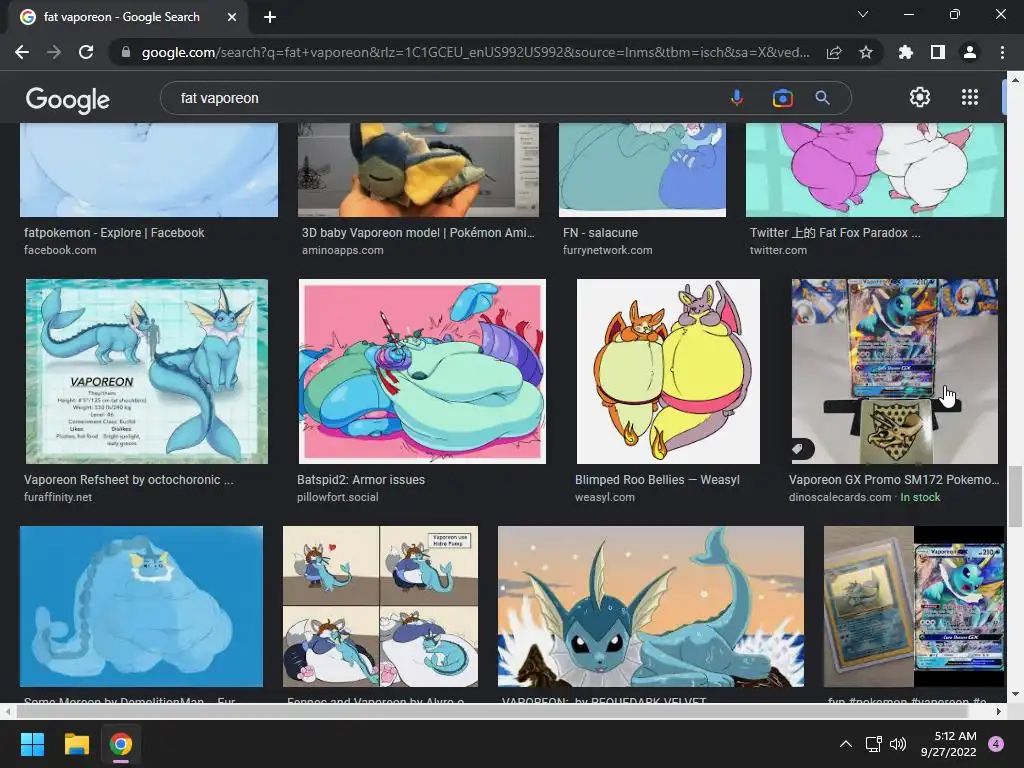The width and height of the screenshot is (1024, 768).
Task: Open the notification badge showing 4
Action: [x=996, y=744]
